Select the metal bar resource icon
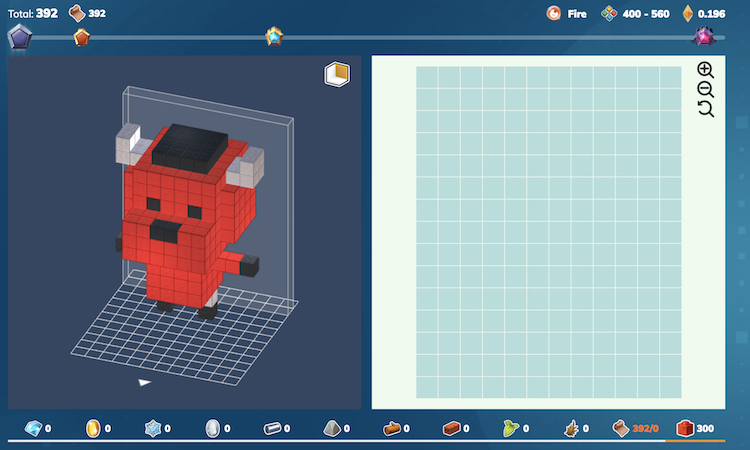Screen dimensions: 750x450 [x=272, y=428]
